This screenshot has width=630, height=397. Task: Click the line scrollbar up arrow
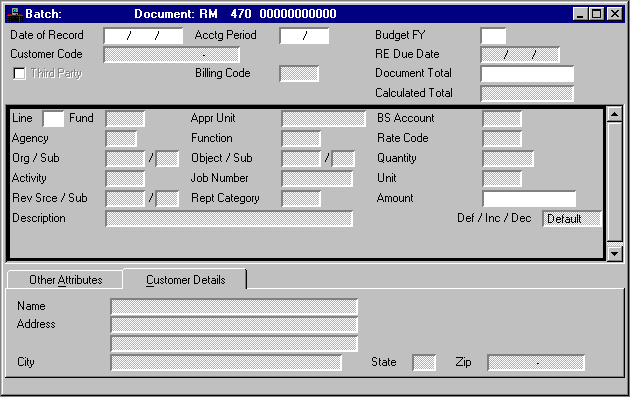pos(615,115)
